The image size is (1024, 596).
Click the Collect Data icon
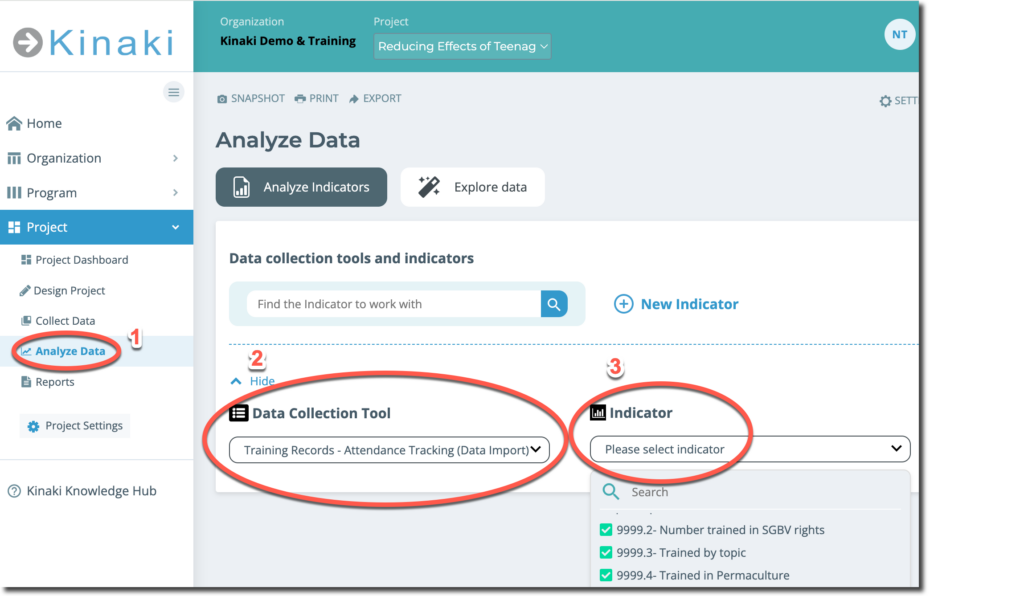(26, 321)
